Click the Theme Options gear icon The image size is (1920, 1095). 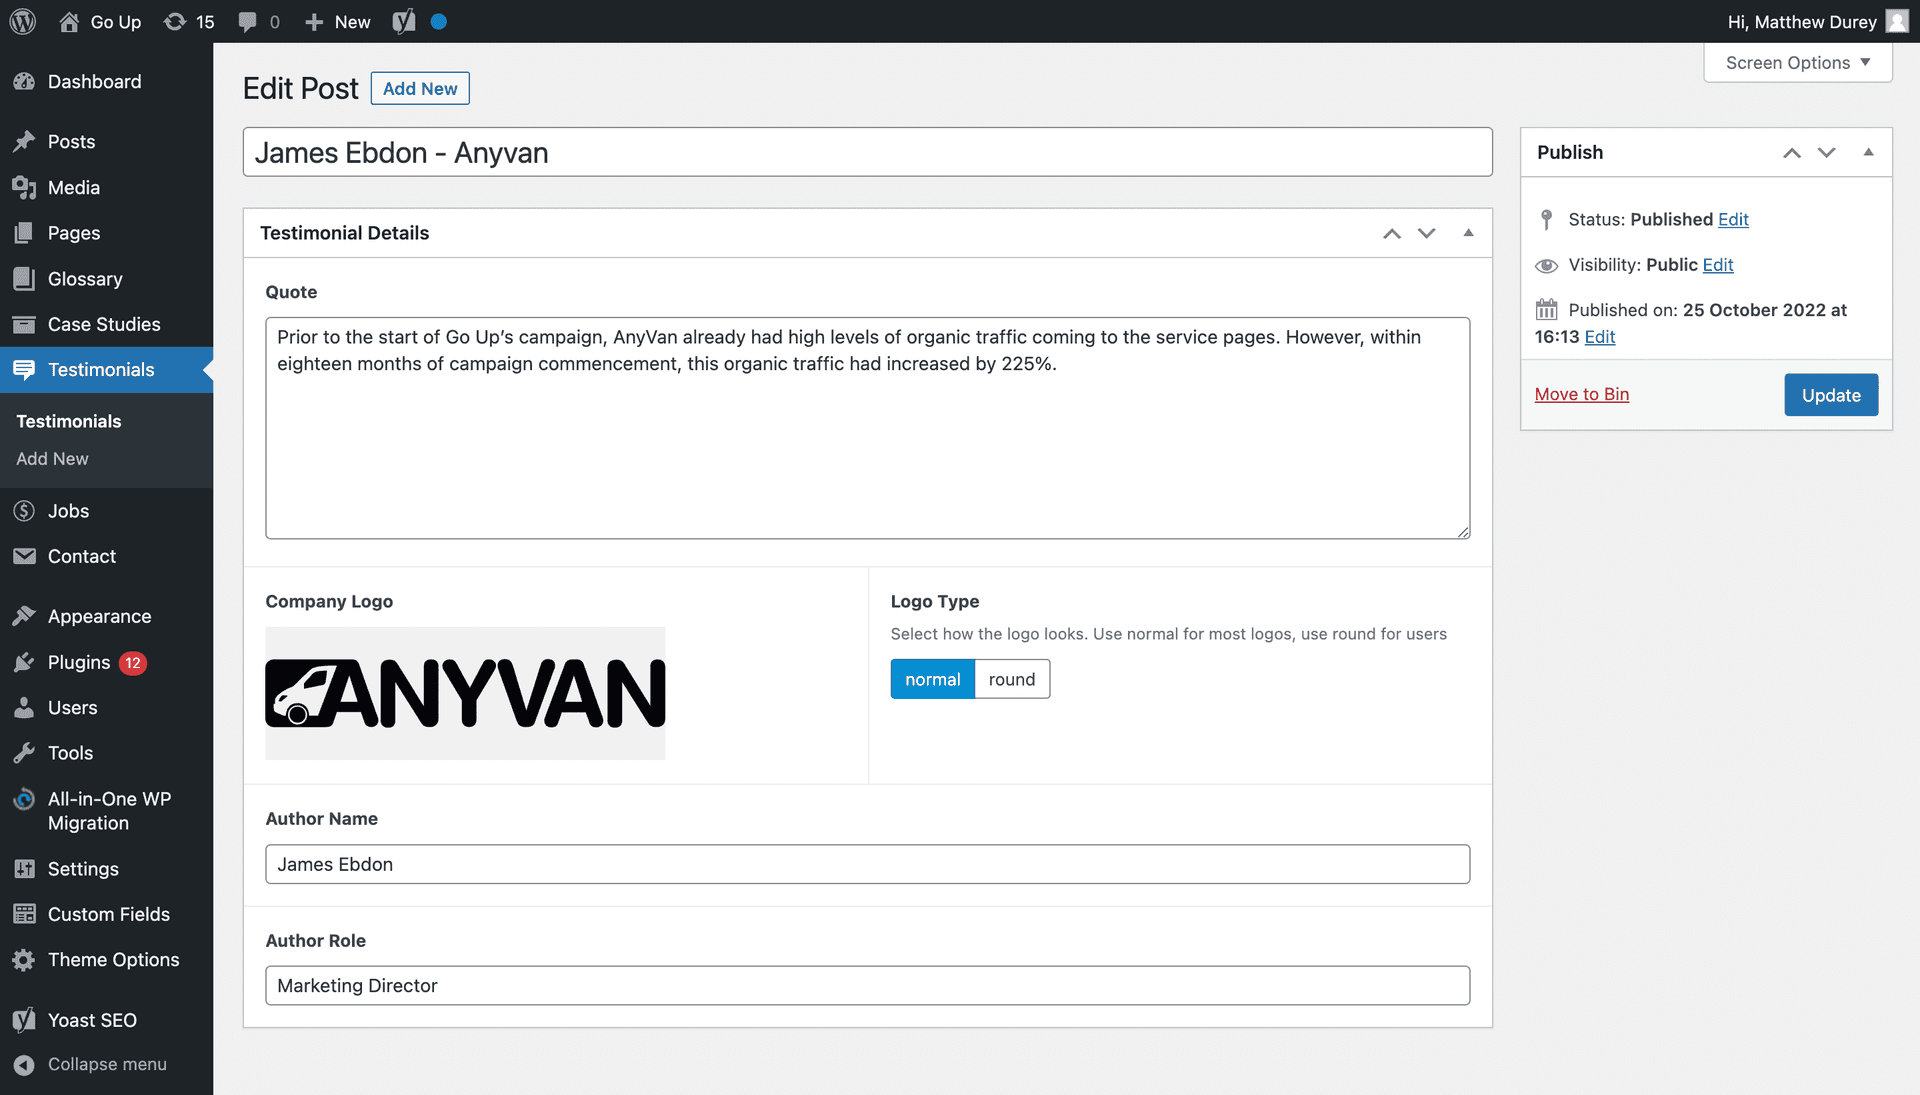coord(24,960)
